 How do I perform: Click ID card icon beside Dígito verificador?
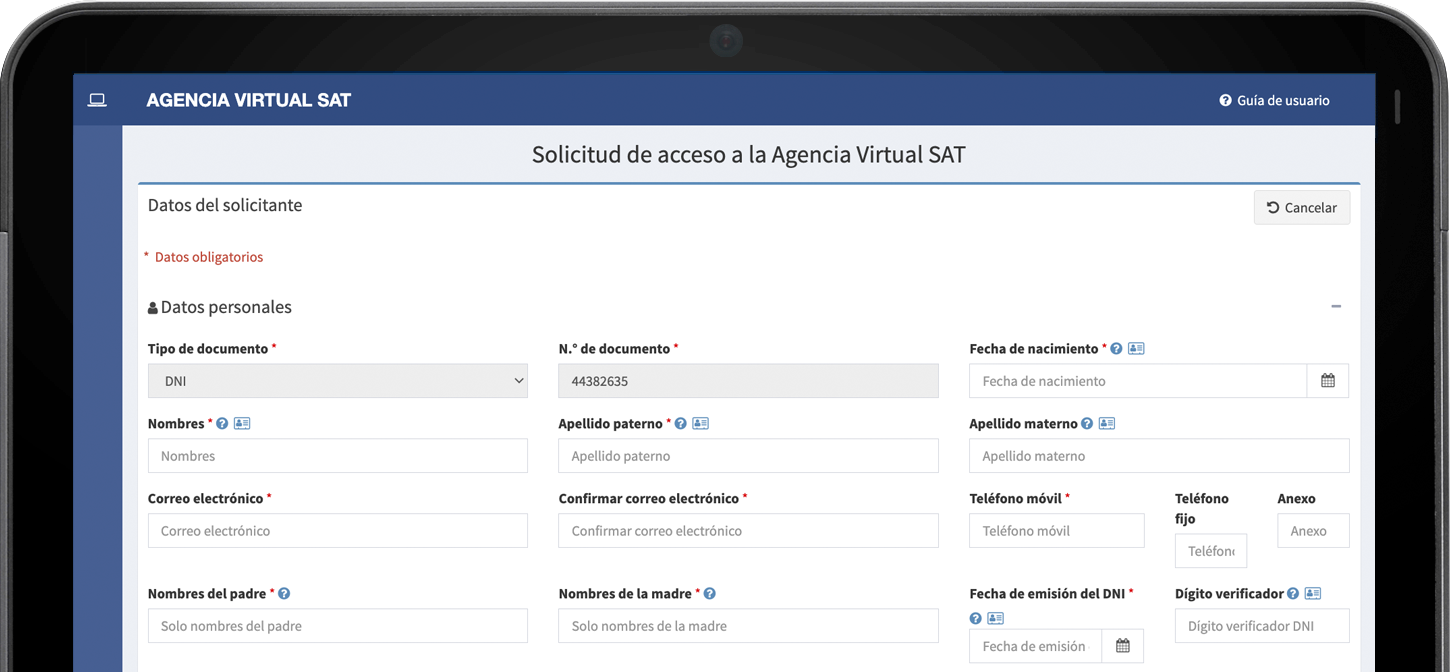click(x=1313, y=594)
